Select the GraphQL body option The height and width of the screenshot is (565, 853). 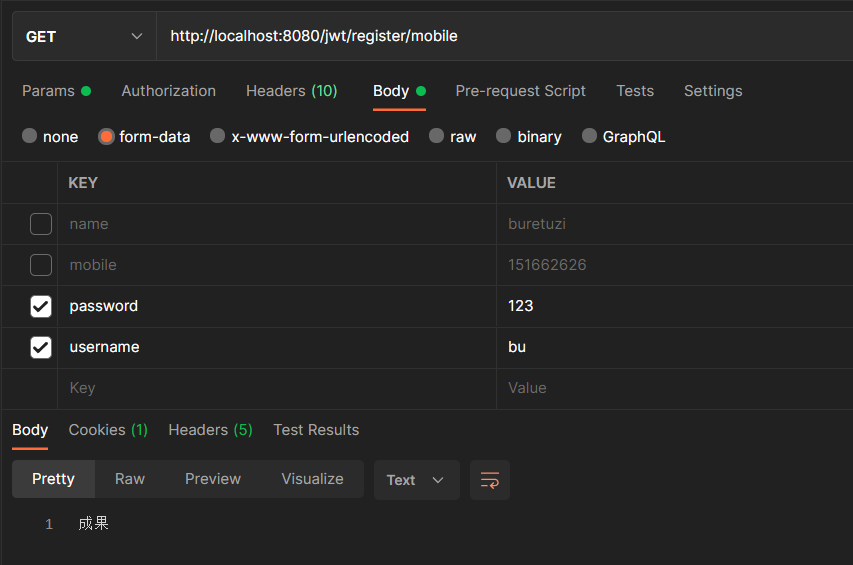click(x=589, y=136)
